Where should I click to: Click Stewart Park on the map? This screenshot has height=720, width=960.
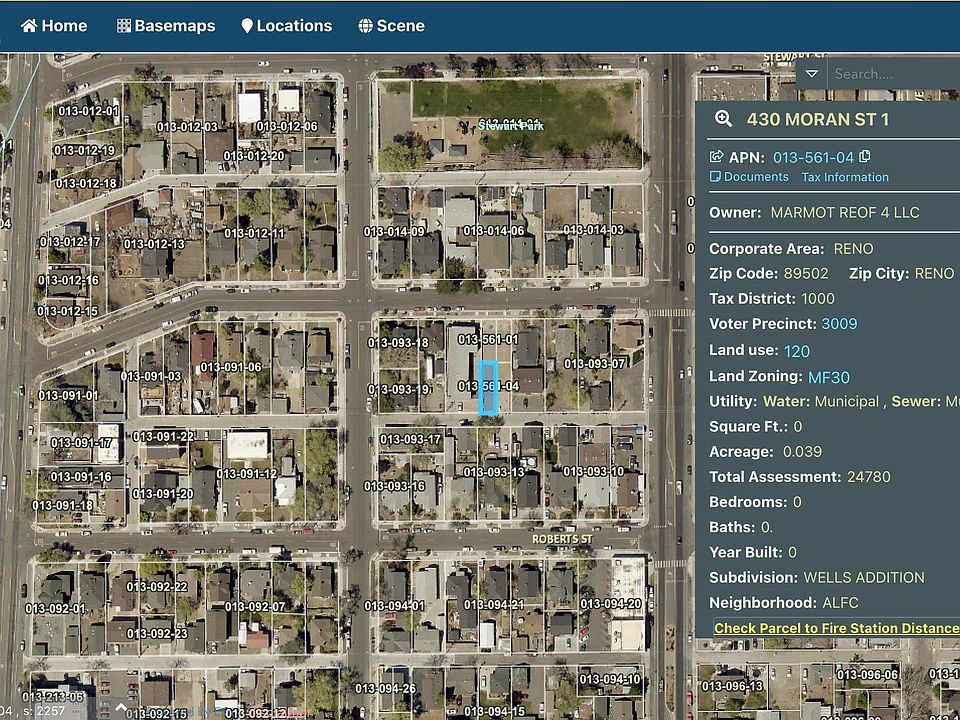coord(510,125)
